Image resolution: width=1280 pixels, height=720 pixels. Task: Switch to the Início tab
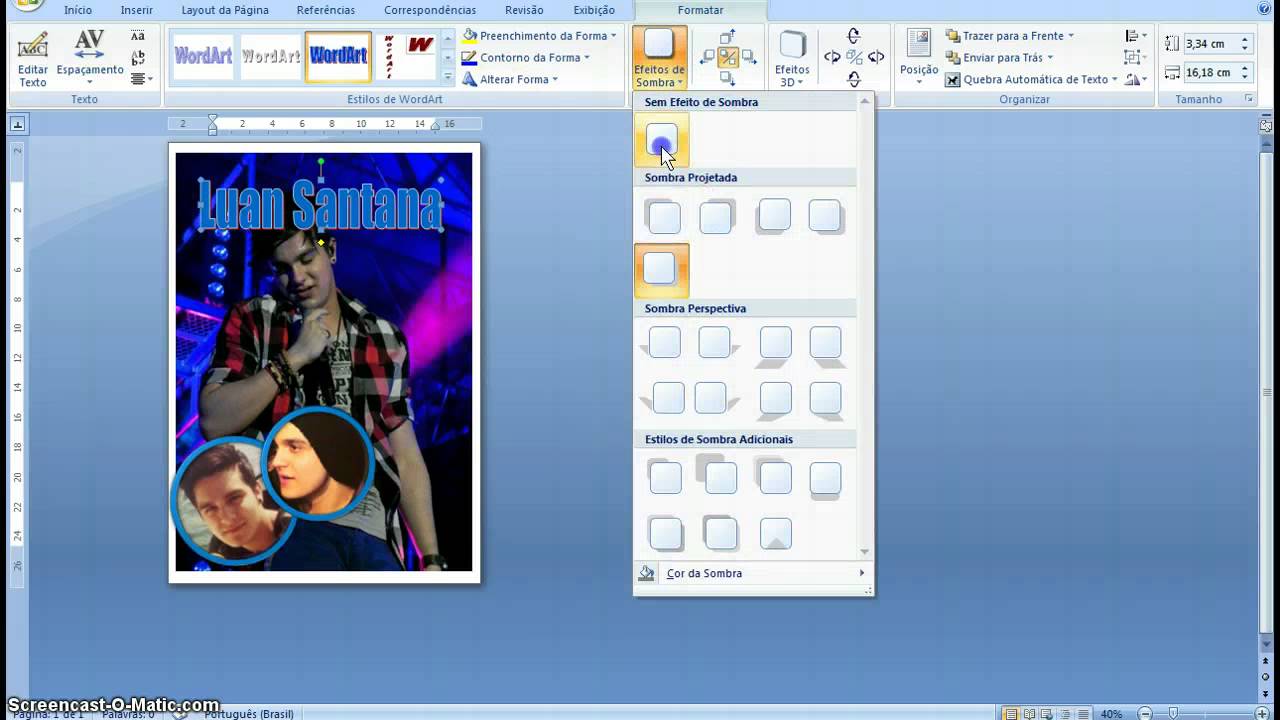pos(77,10)
